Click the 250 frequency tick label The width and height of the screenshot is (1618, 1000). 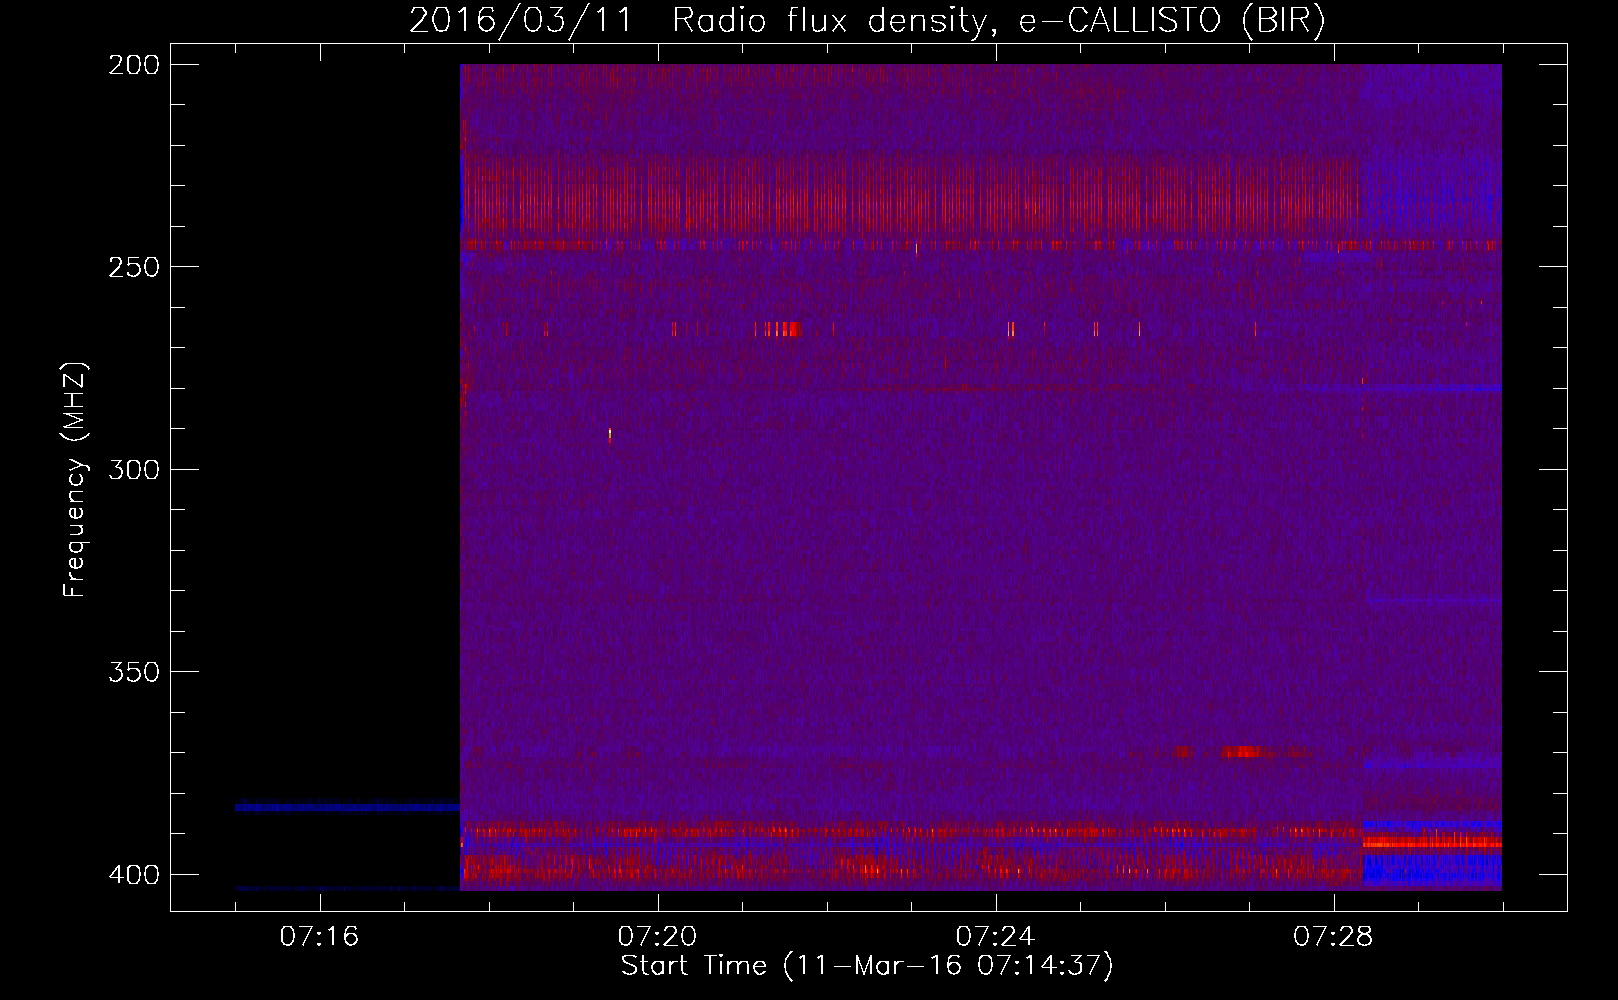[x=134, y=267]
